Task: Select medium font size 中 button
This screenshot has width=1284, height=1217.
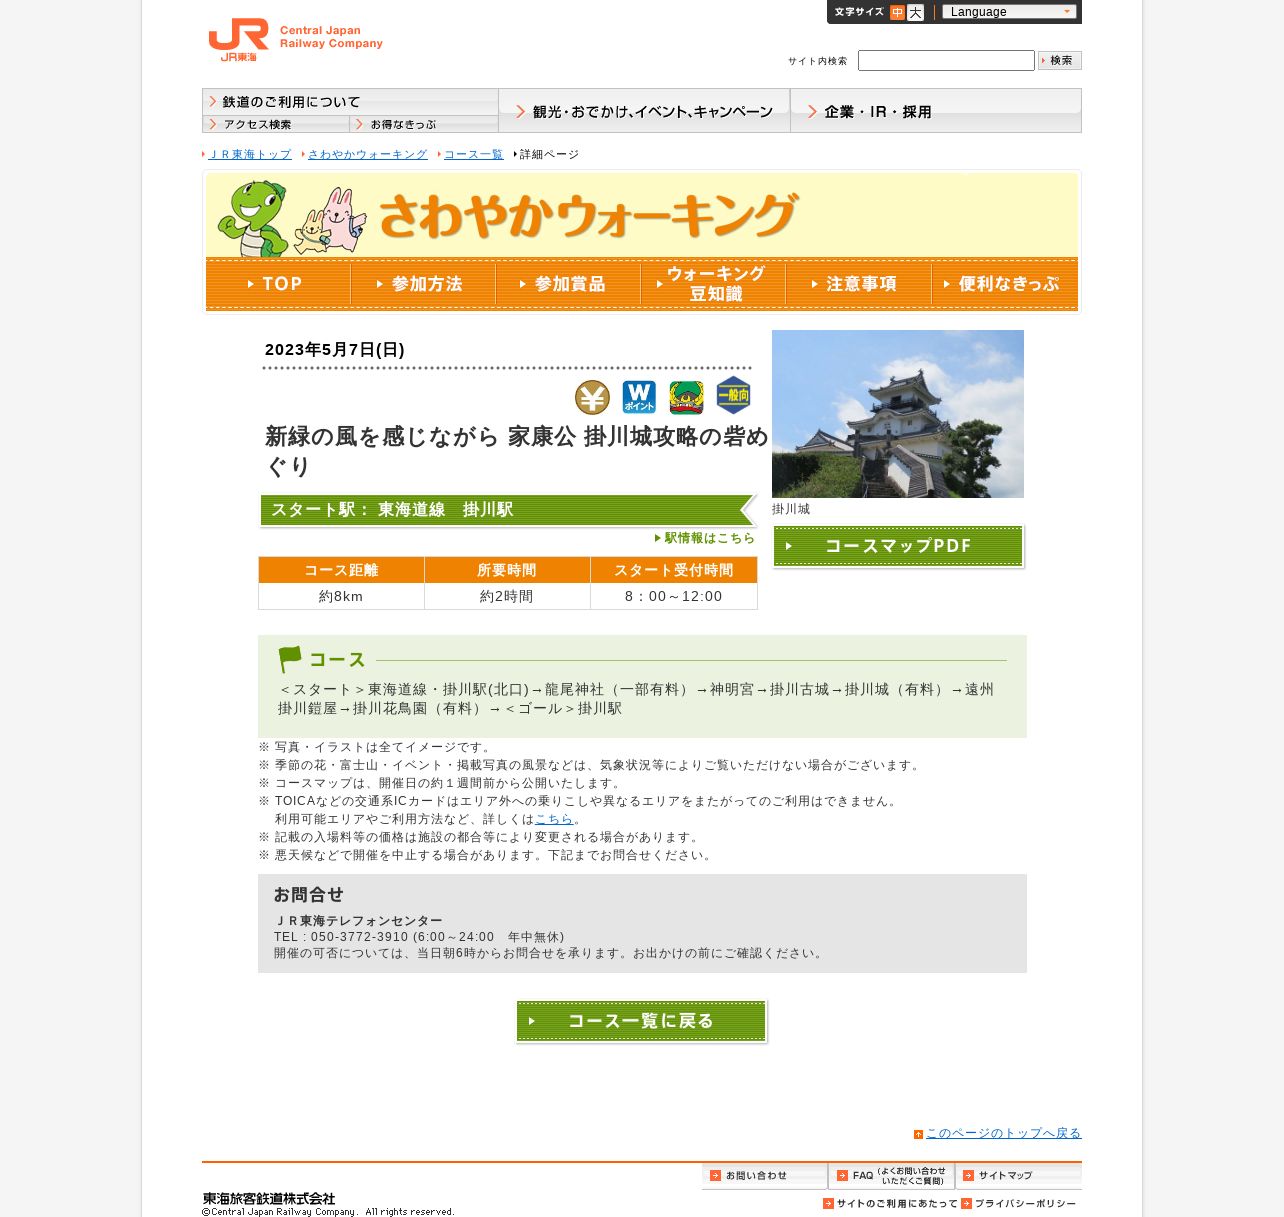Action: [x=897, y=12]
